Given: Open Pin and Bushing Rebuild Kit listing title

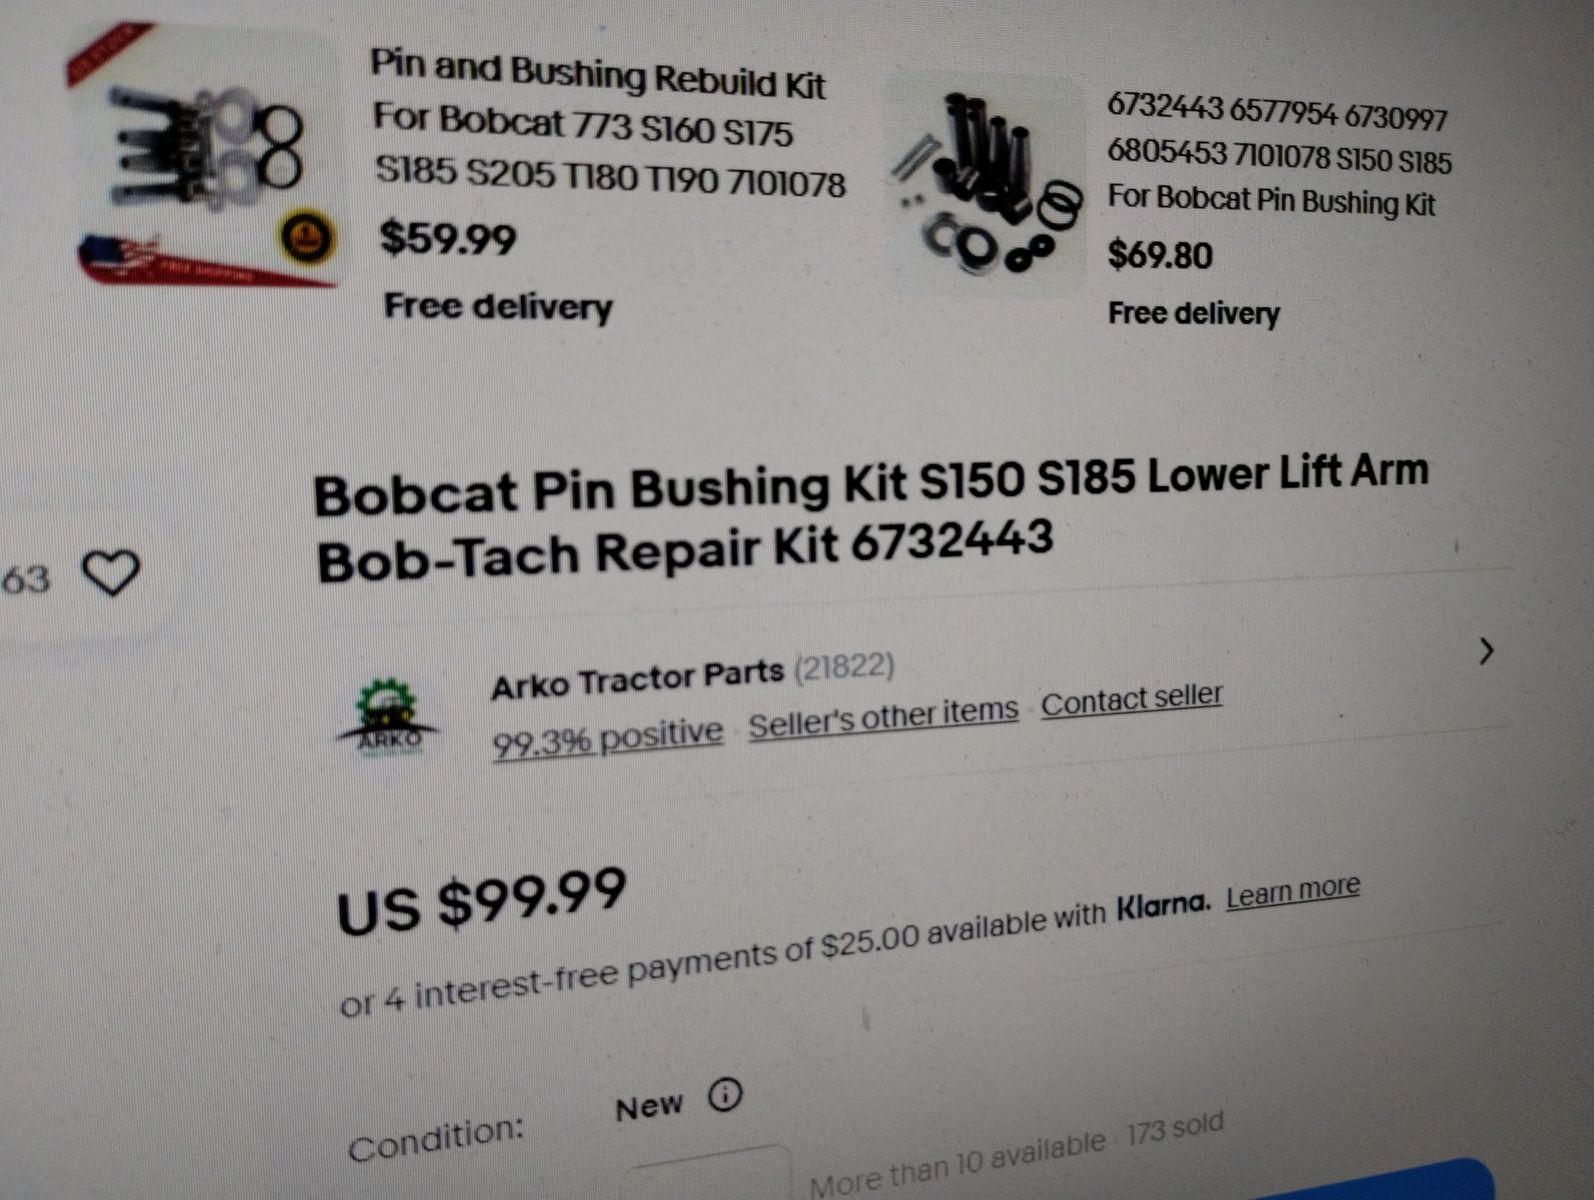Looking at the screenshot, I should pyautogui.click(x=608, y=125).
